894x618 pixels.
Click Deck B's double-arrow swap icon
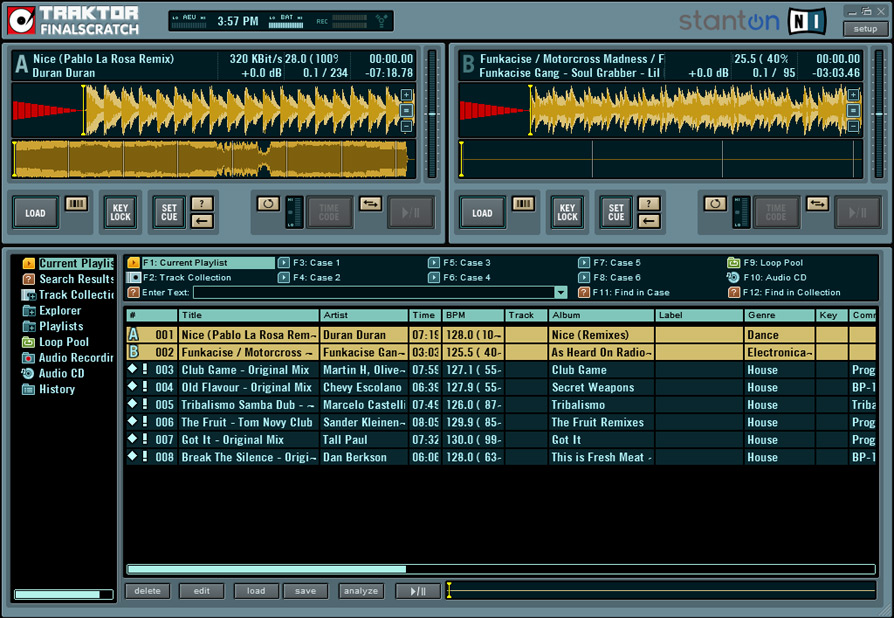(x=817, y=204)
